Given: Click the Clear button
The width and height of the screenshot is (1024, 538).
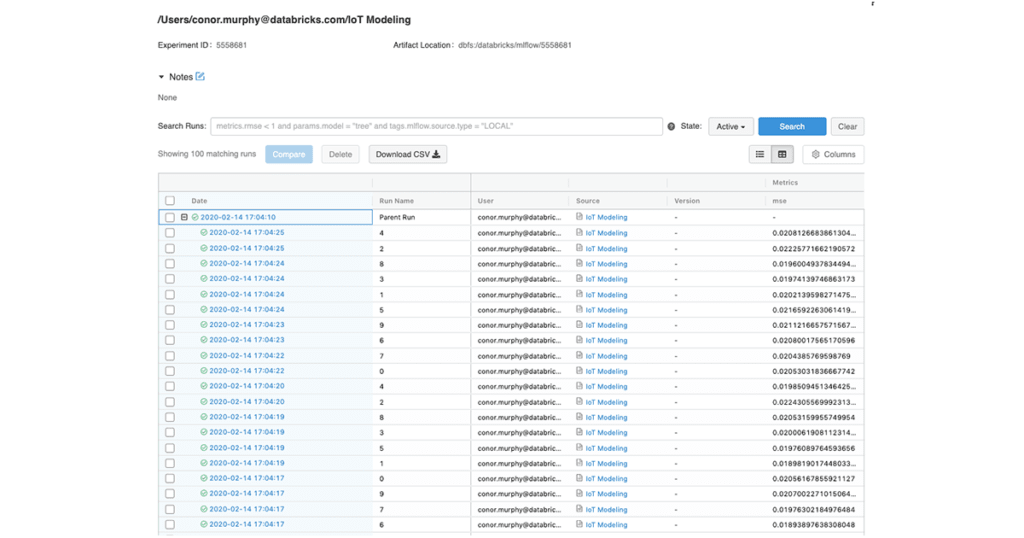Looking at the screenshot, I should [847, 127].
